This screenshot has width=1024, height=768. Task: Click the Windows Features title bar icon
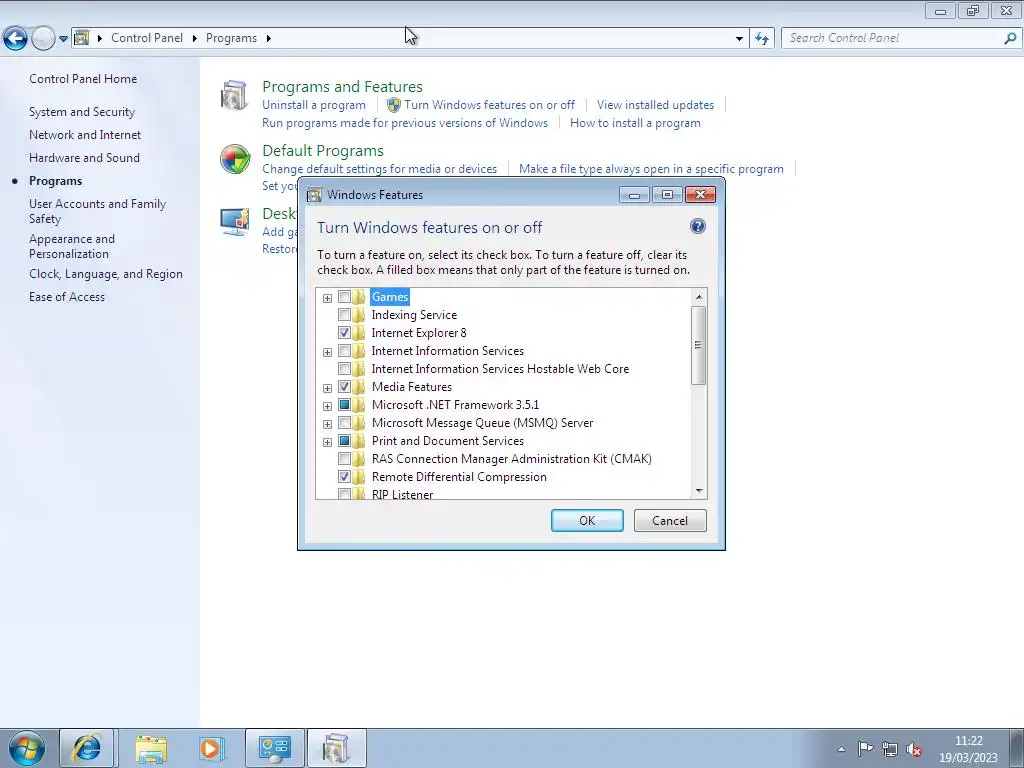pos(314,195)
